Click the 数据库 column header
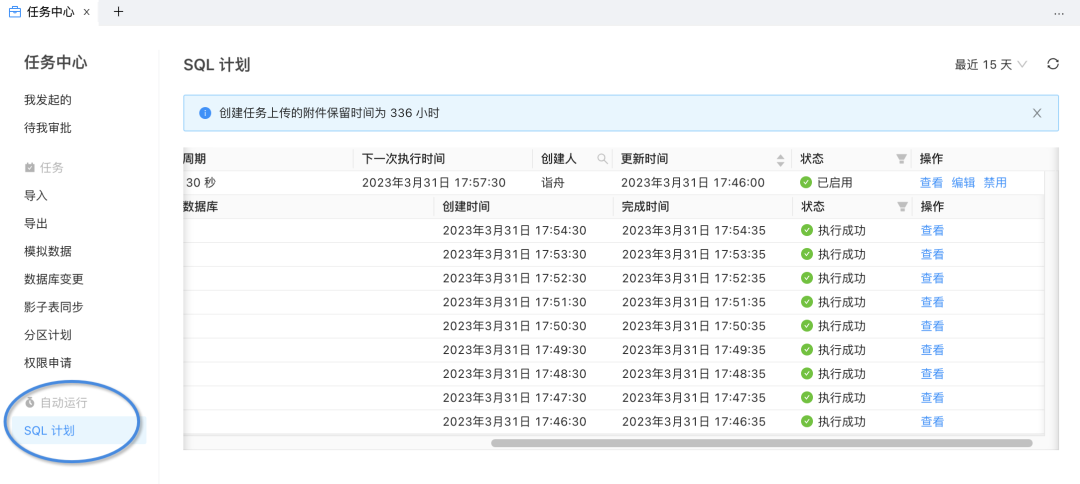Image resolution: width=1080 pixels, height=484 pixels. pyautogui.click(x=200, y=207)
